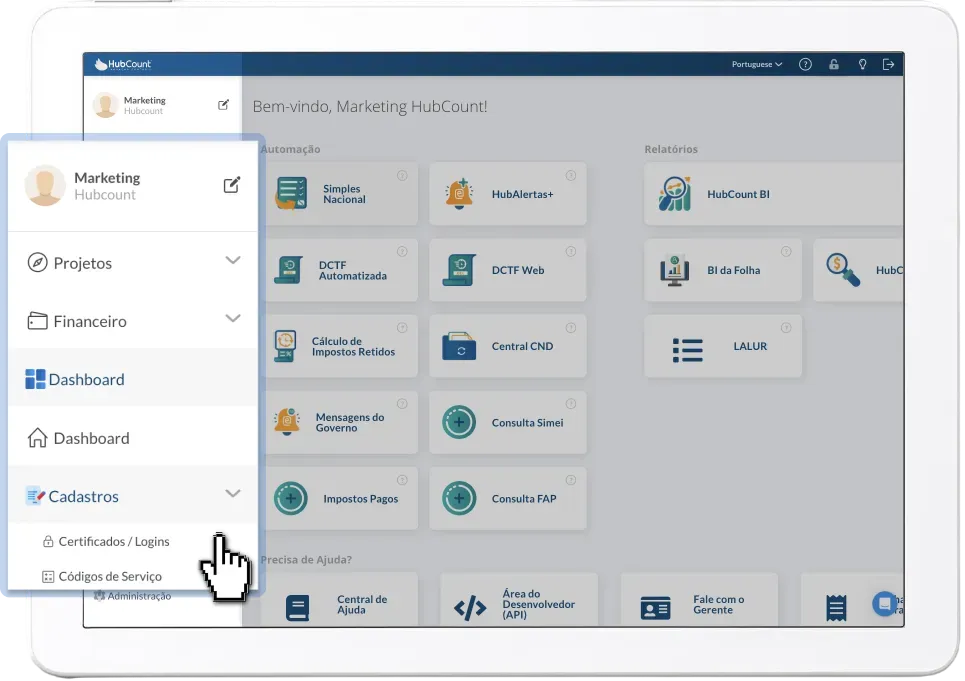Open the Fale com o Gerente card
Viewport: 965px width, 681px height.
(699, 600)
